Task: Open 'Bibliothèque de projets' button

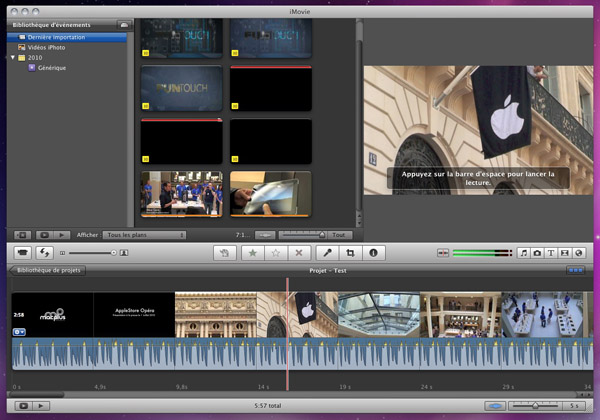Action: 47,270
